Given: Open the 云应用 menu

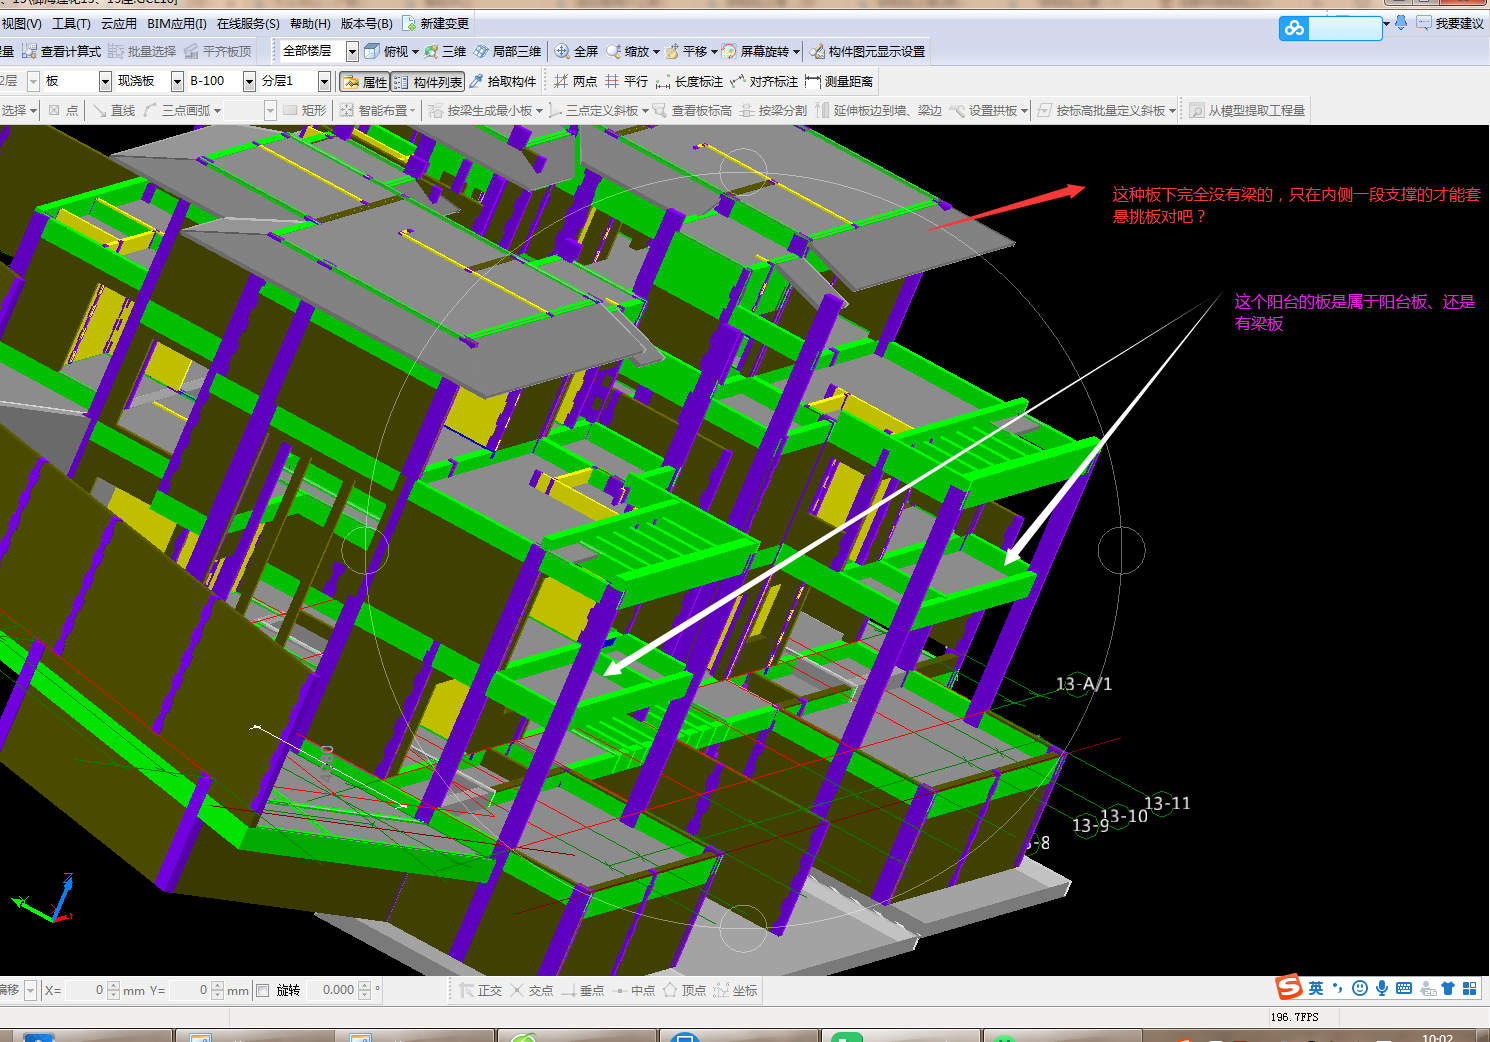Looking at the screenshot, I should tap(119, 23).
